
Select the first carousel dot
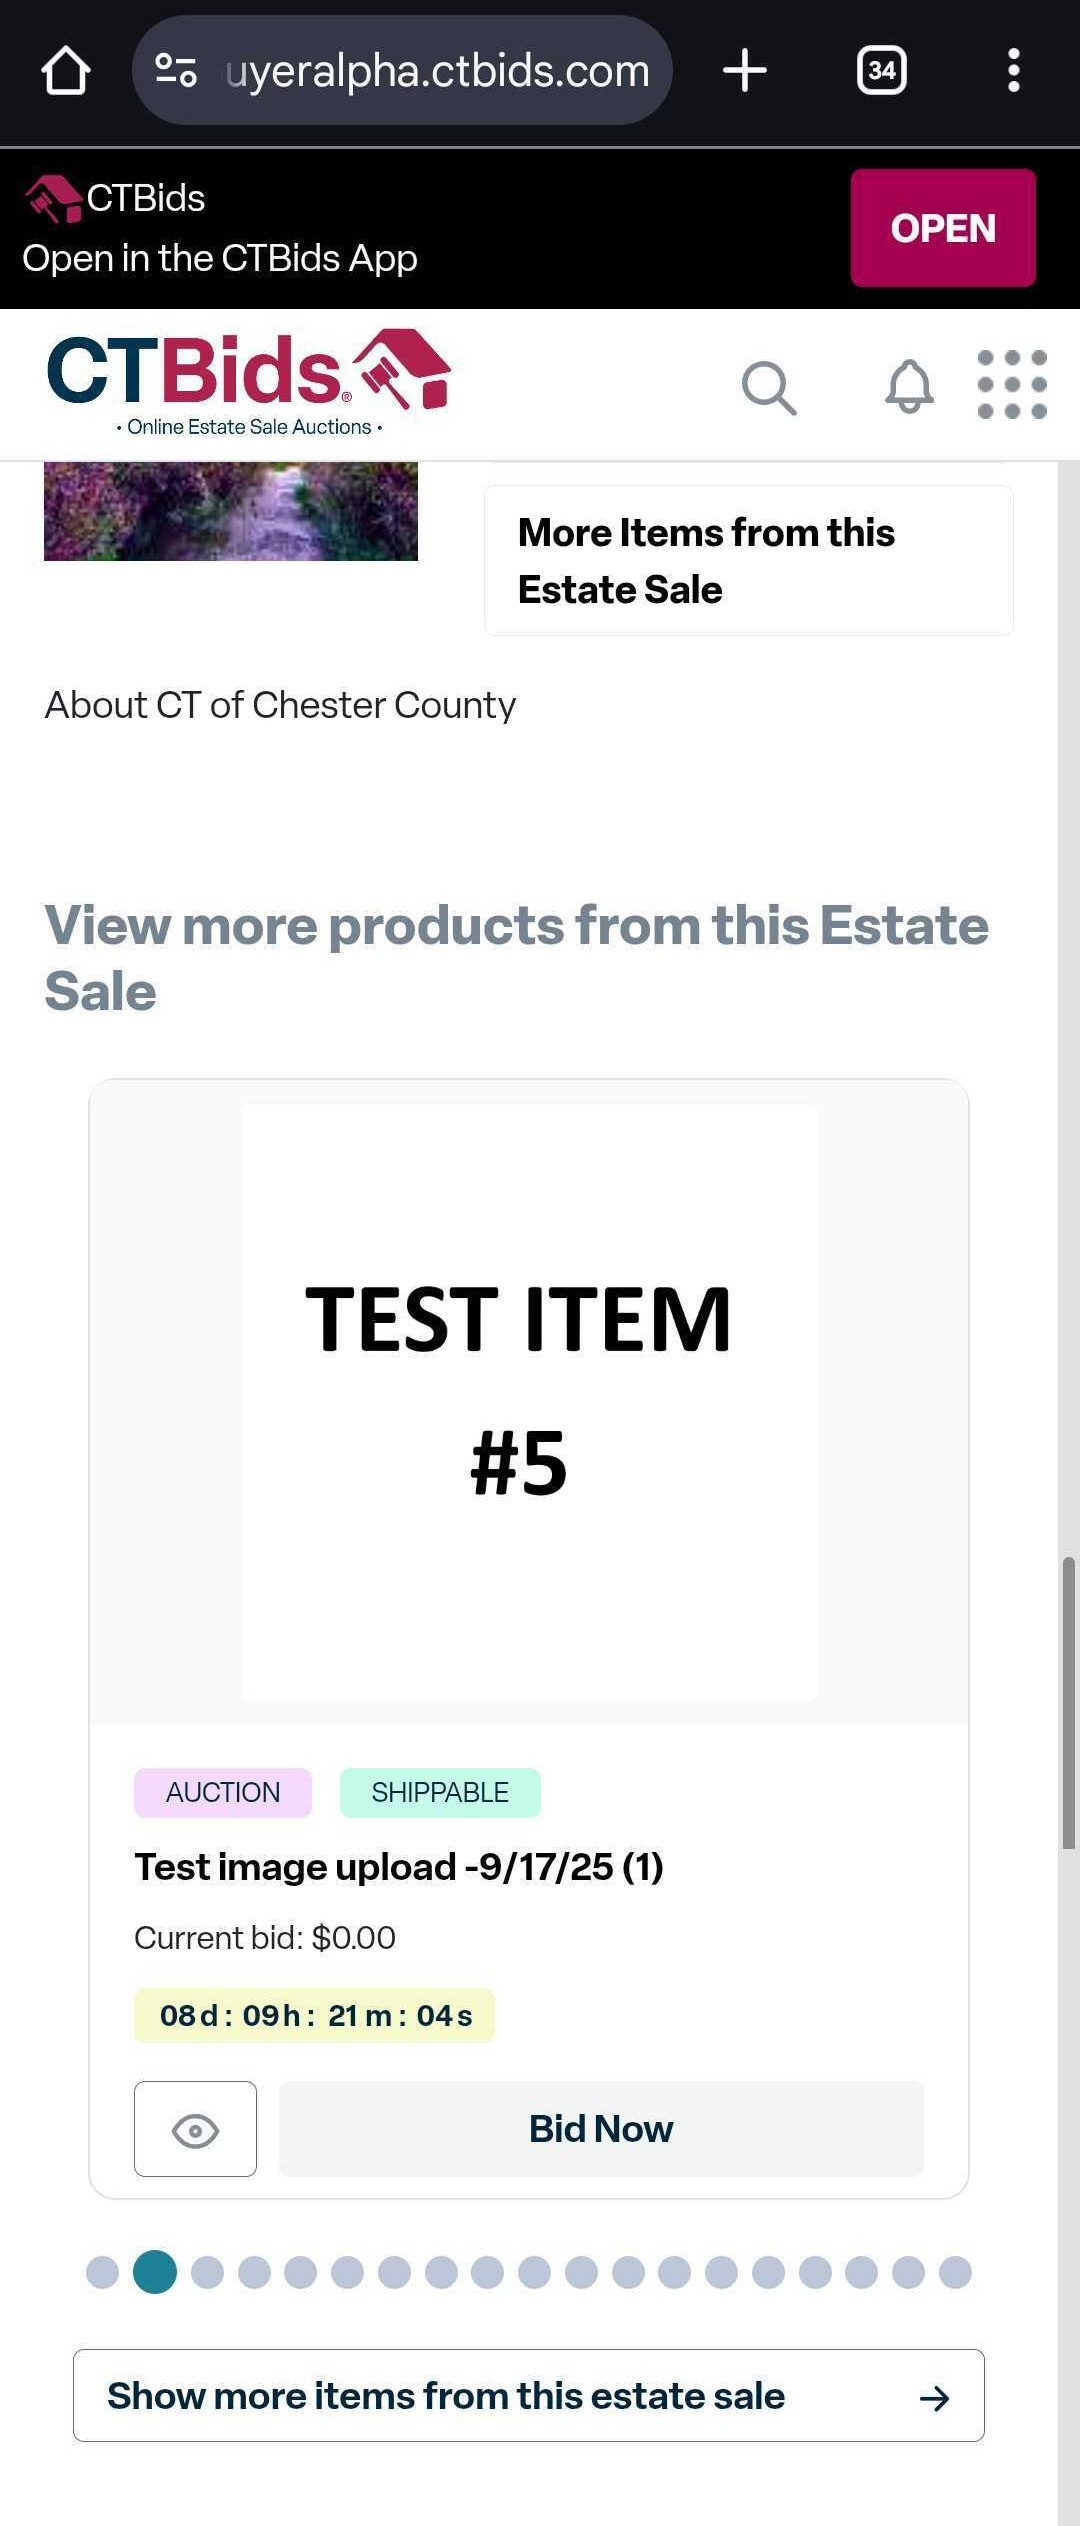[x=103, y=2272]
